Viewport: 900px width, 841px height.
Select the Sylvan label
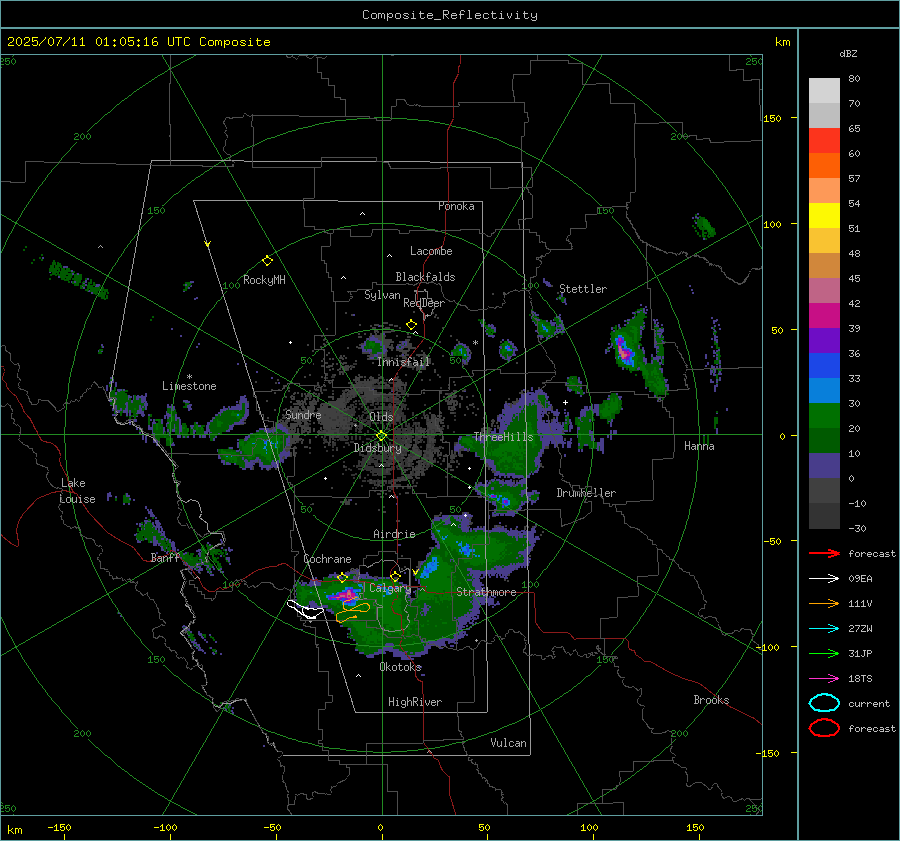pyautogui.click(x=382, y=295)
